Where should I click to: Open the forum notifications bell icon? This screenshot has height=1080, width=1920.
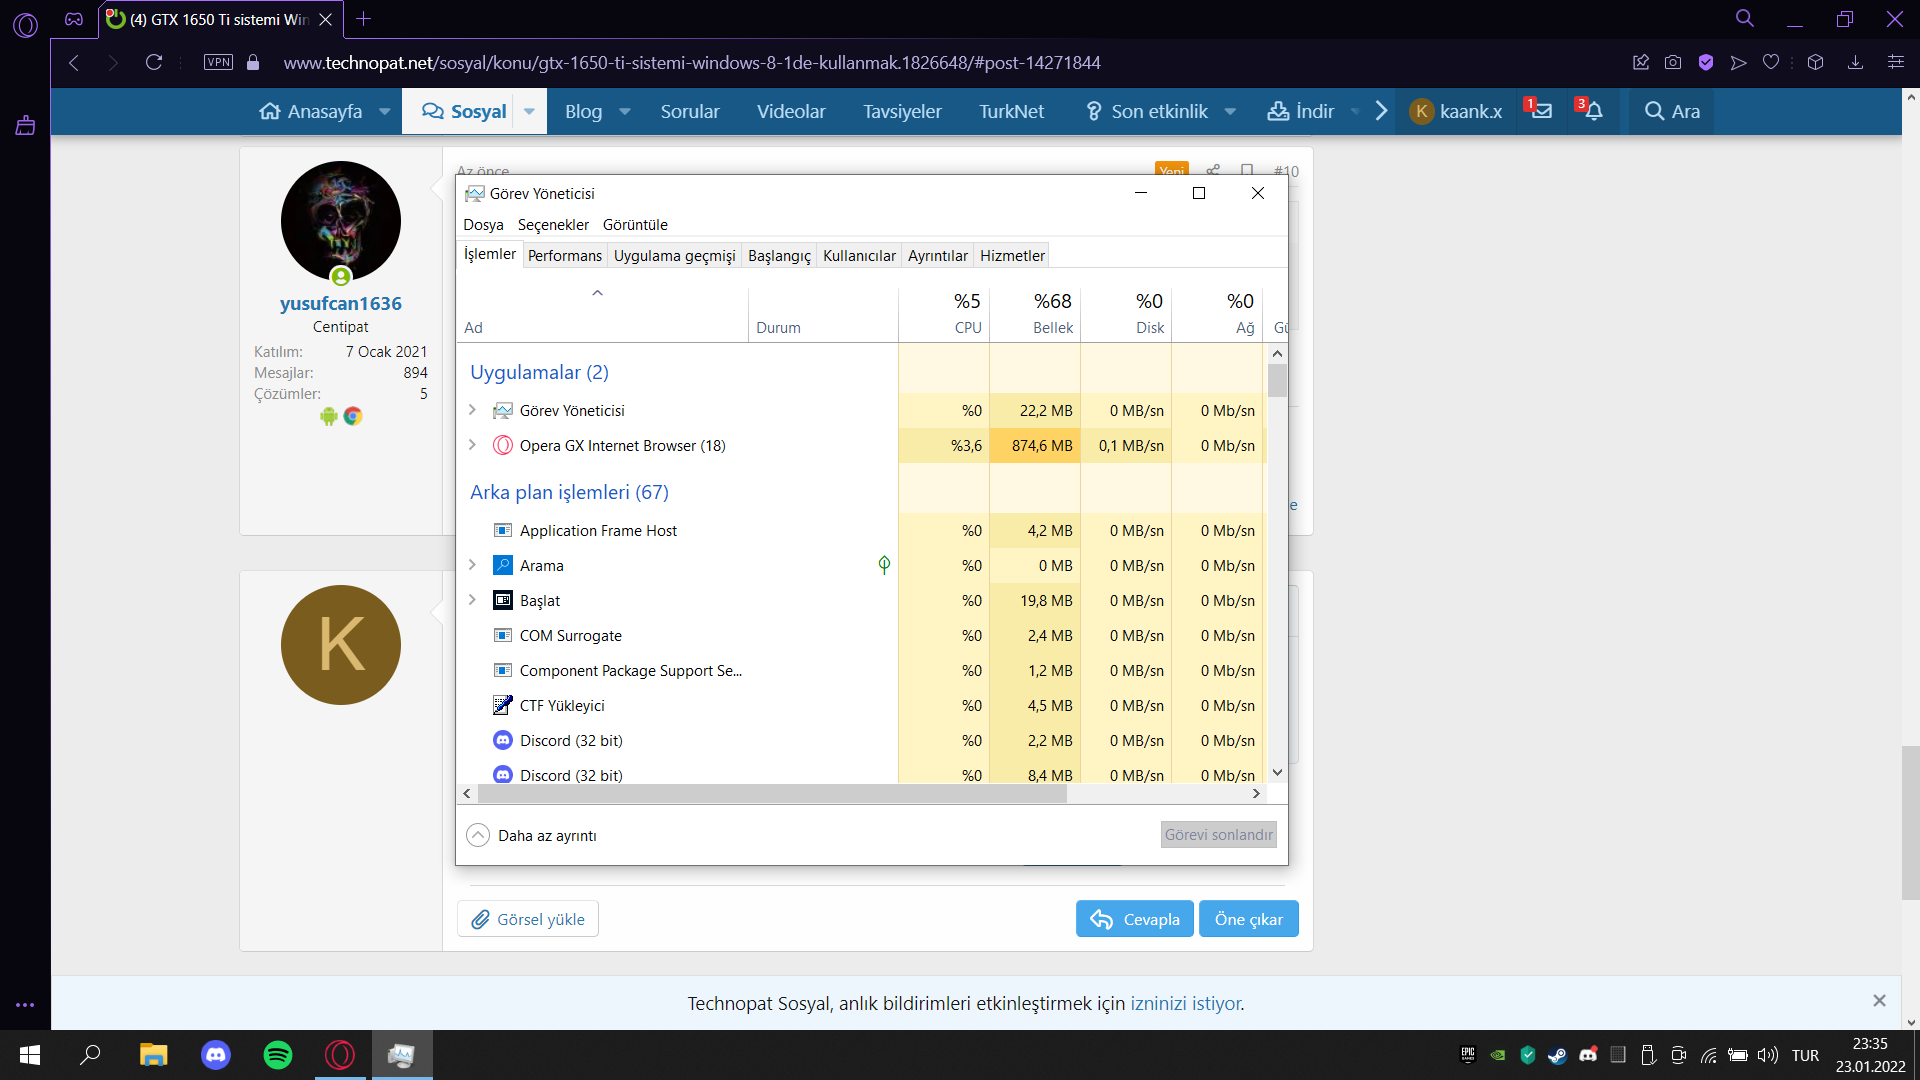tap(1593, 111)
